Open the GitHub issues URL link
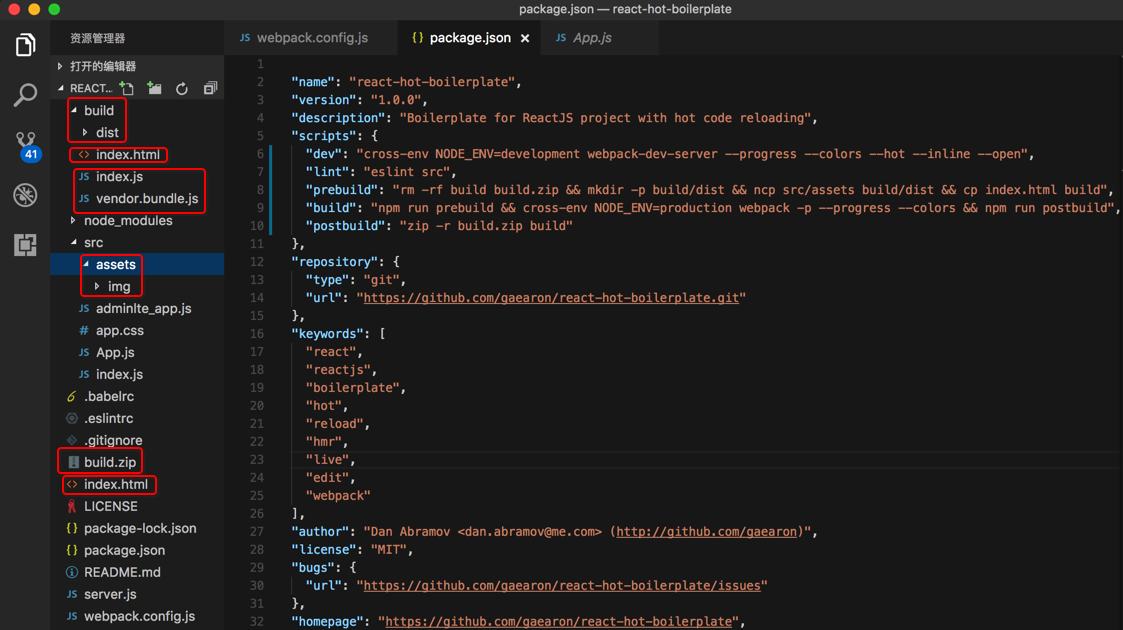The width and height of the screenshot is (1123, 630). pyautogui.click(x=564, y=586)
